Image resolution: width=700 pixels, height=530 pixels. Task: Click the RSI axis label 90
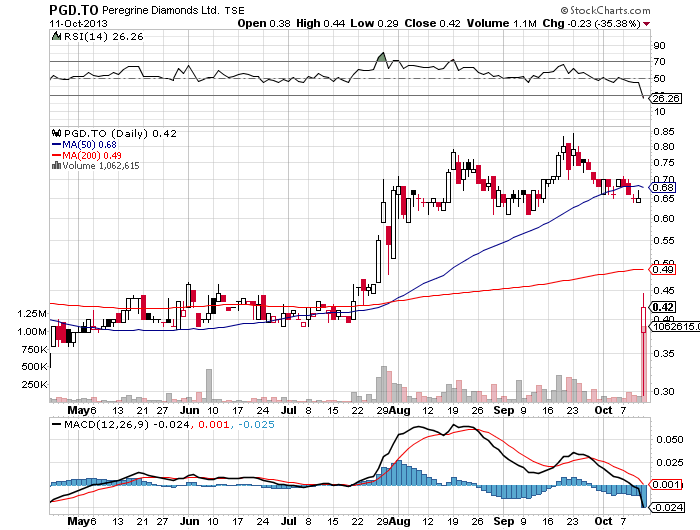(x=659, y=46)
